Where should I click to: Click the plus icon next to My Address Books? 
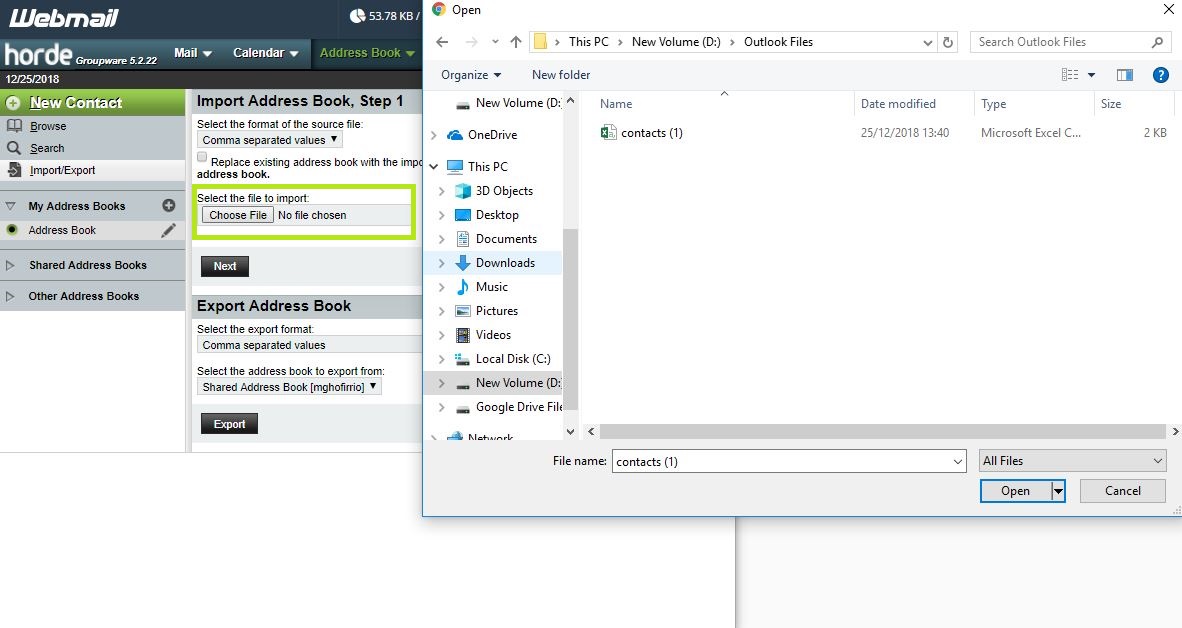169,206
